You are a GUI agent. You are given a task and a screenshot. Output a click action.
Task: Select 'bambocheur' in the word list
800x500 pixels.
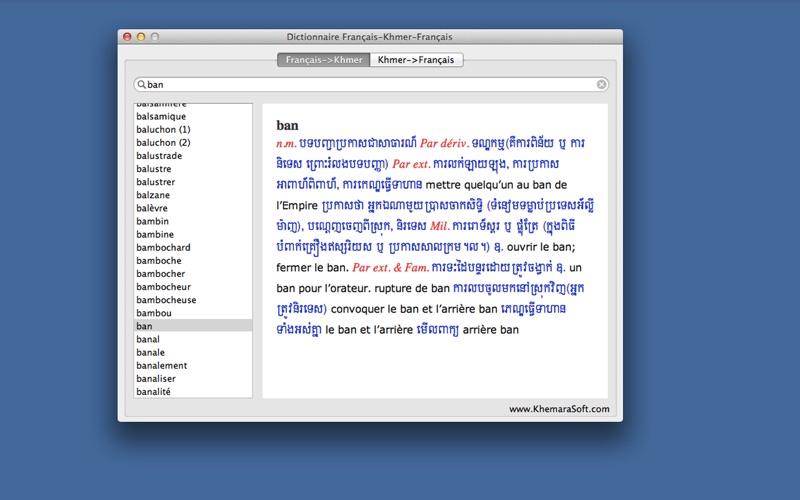pyautogui.click(x=193, y=287)
